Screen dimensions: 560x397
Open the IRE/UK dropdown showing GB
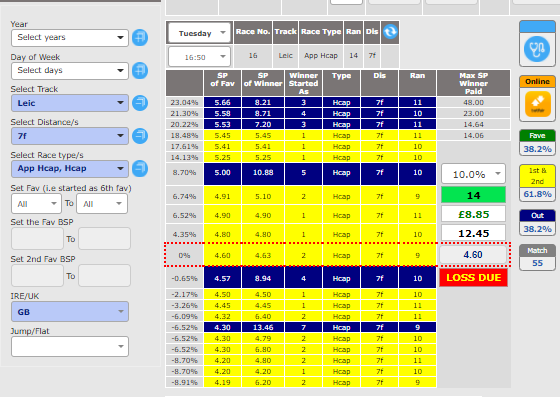[x=70, y=312]
